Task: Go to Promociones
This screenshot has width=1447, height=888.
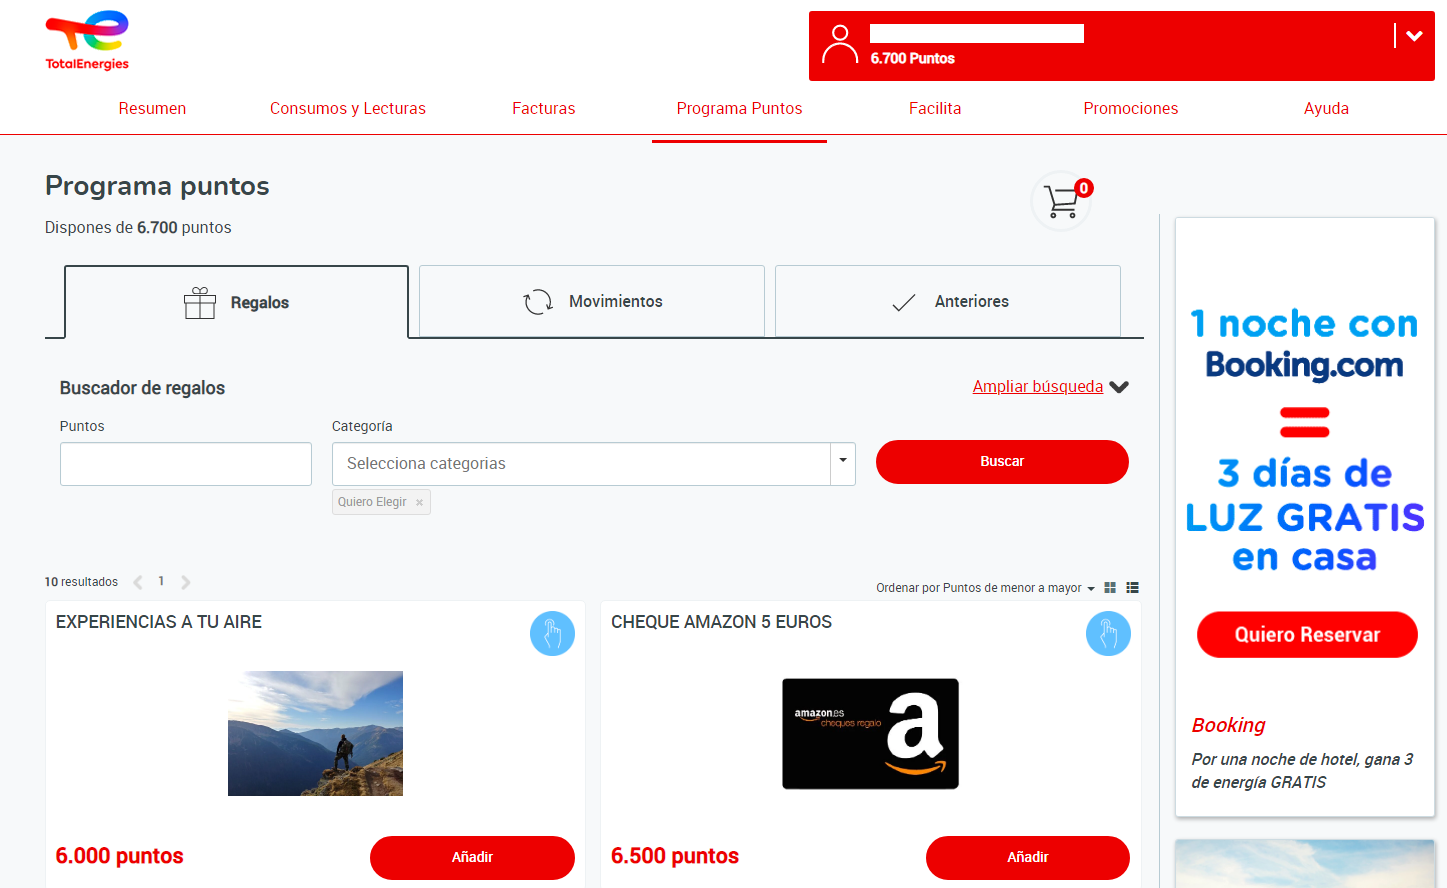Action: coord(1131,108)
